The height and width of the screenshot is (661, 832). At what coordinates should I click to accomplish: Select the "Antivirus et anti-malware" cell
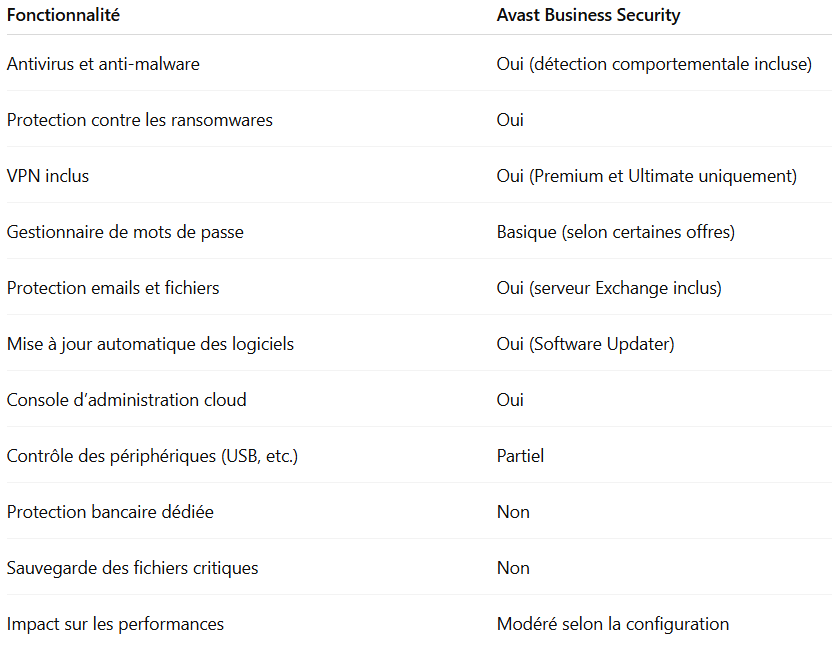click(103, 64)
